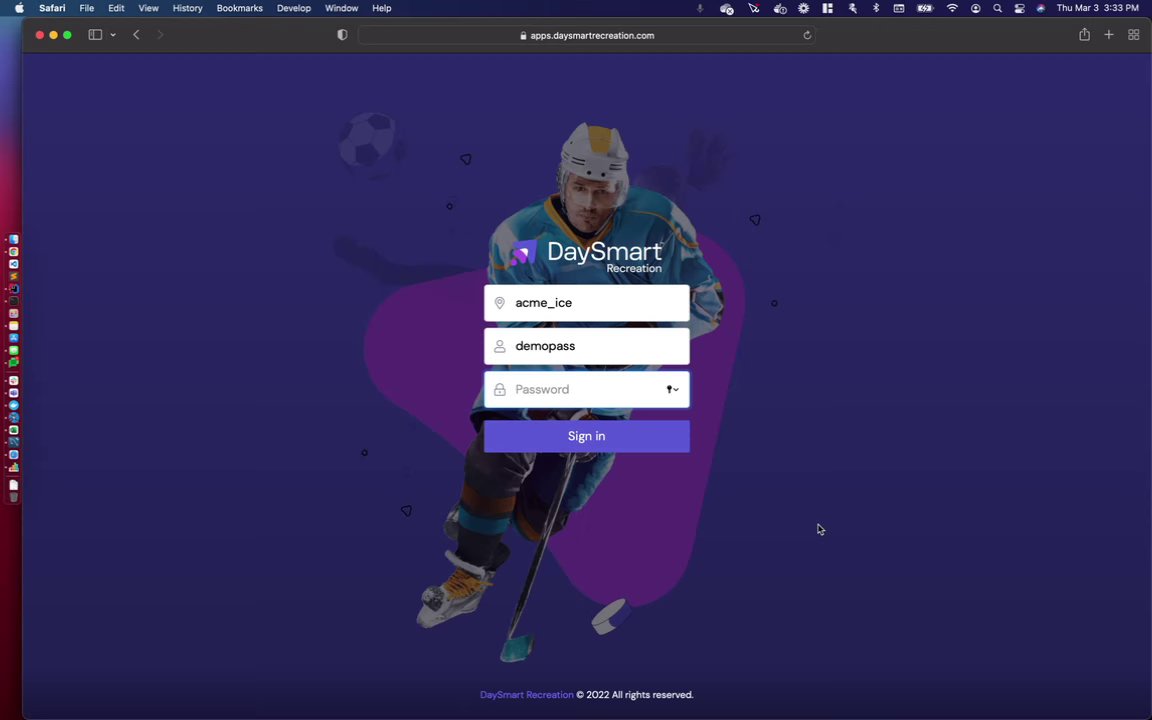The height and width of the screenshot is (720, 1152).
Task: Click the Wi-Fi status icon
Action: 952,8
